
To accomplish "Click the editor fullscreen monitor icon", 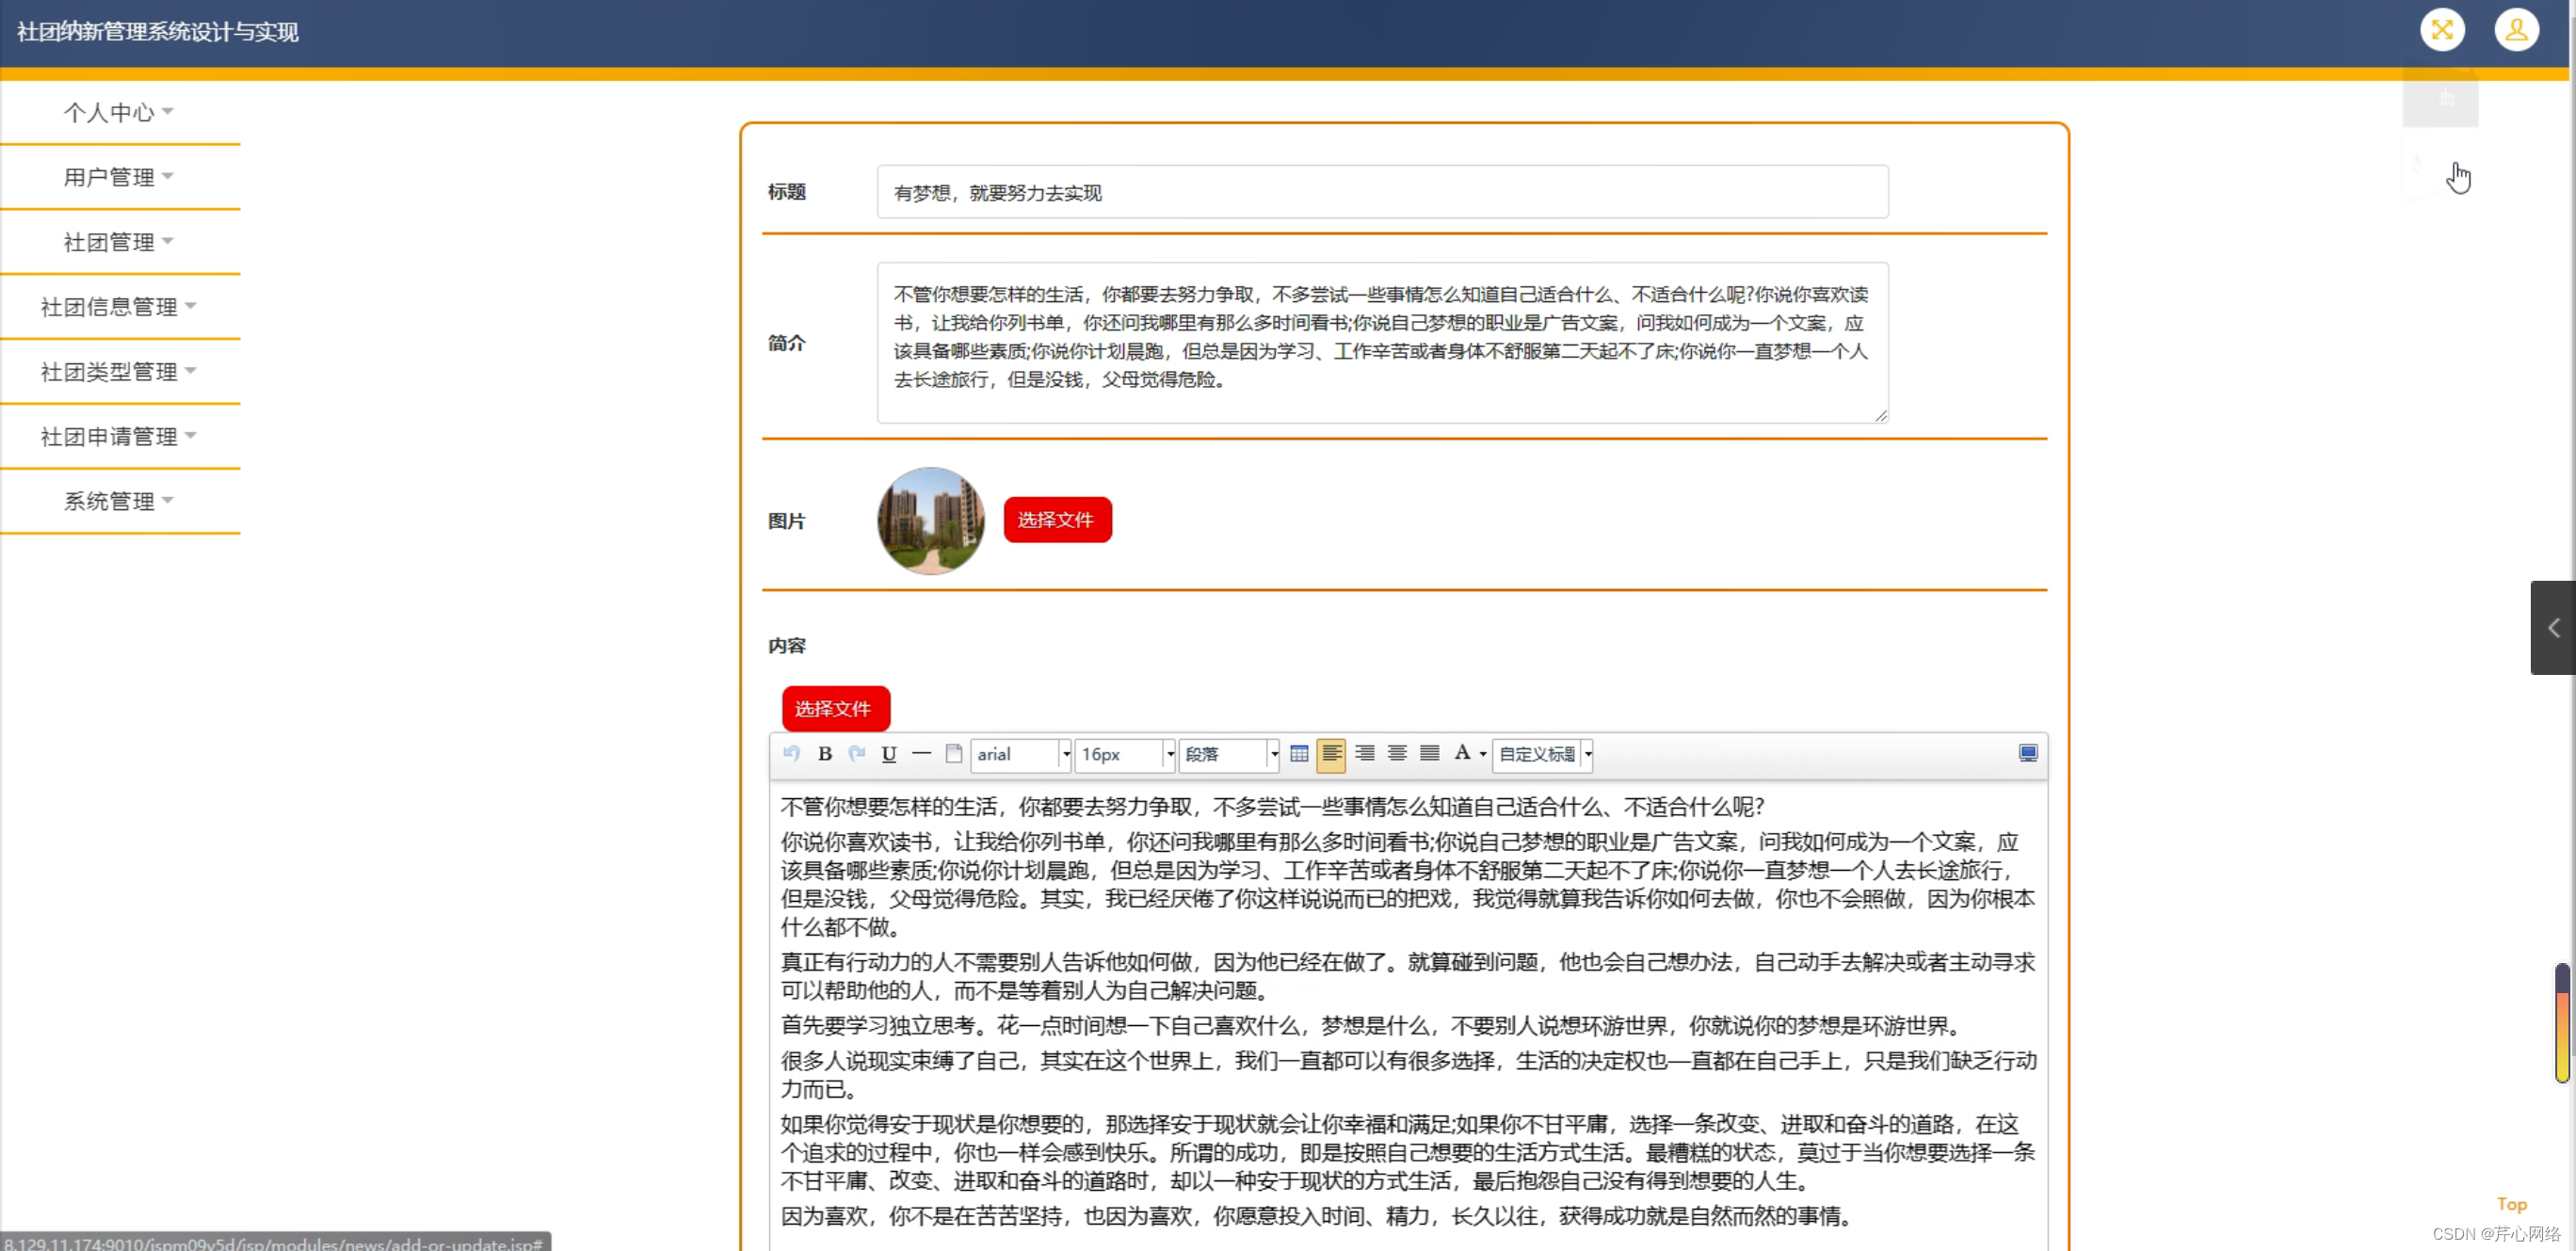I will click(2027, 754).
